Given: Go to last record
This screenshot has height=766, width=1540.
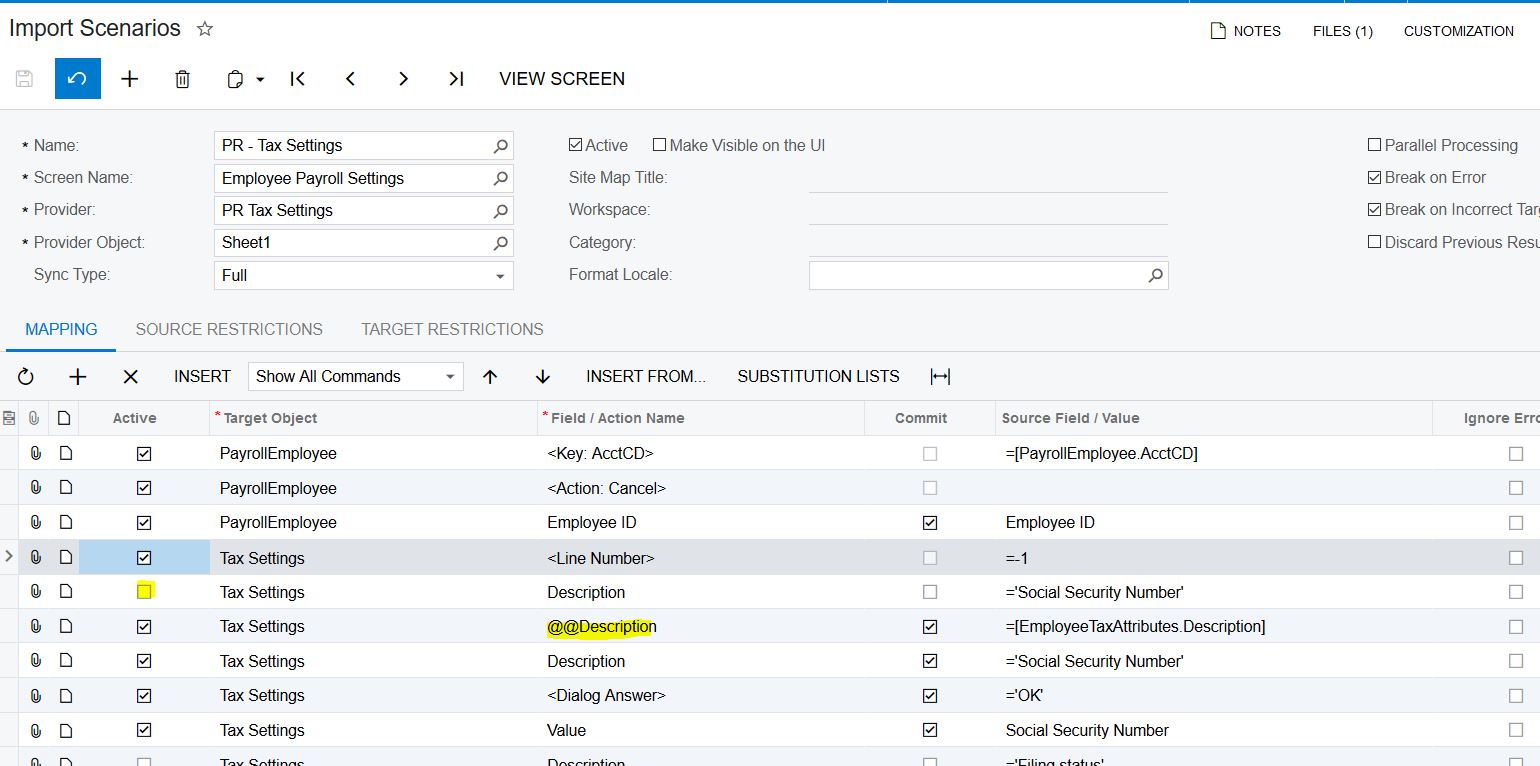Looking at the screenshot, I should point(456,79).
